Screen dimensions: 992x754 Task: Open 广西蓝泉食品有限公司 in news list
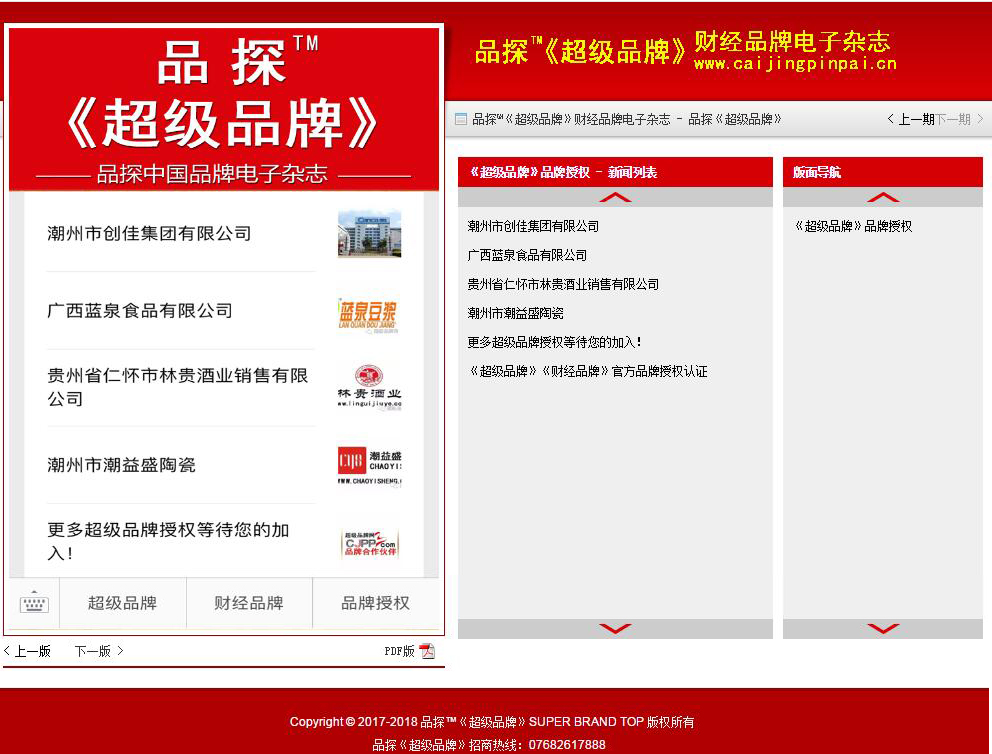pyautogui.click(x=527, y=255)
